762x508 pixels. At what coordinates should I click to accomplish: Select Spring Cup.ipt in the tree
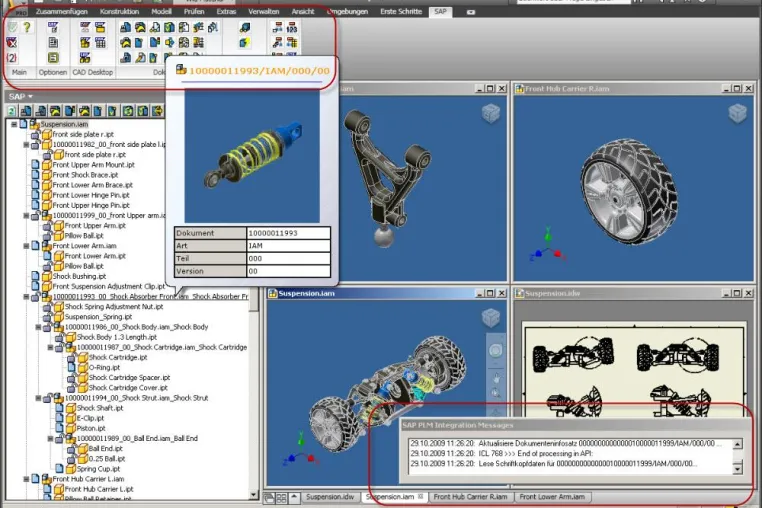click(98, 469)
